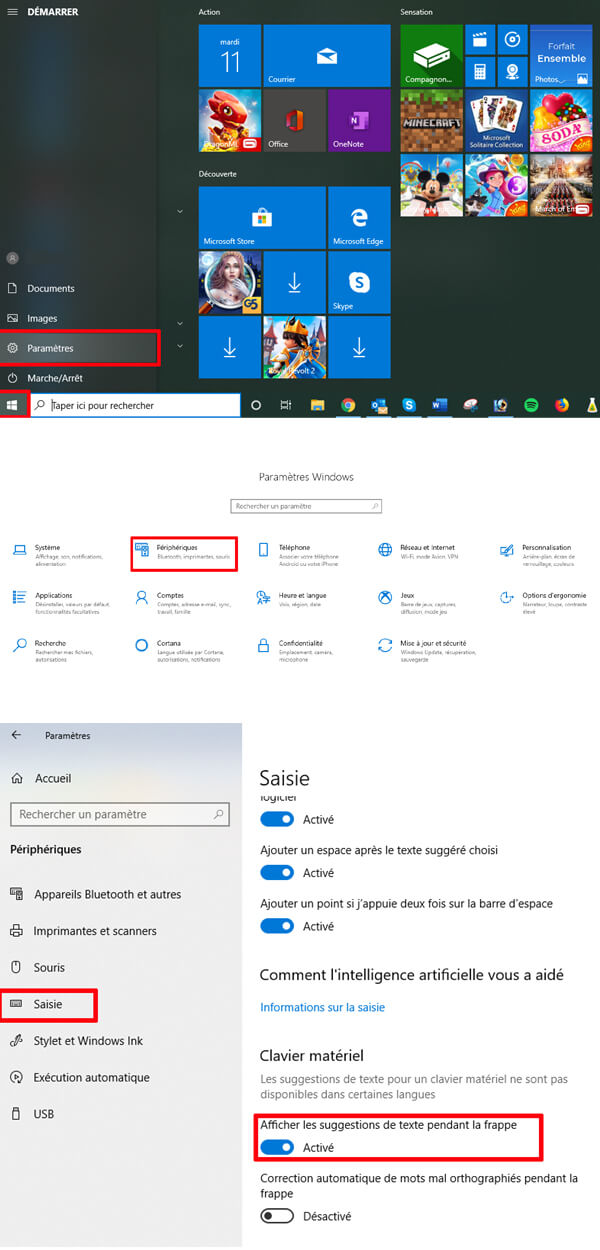Open File Explorer from taskbar
600x1250 pixels.
pyautogui.click(x=317, y=405)
